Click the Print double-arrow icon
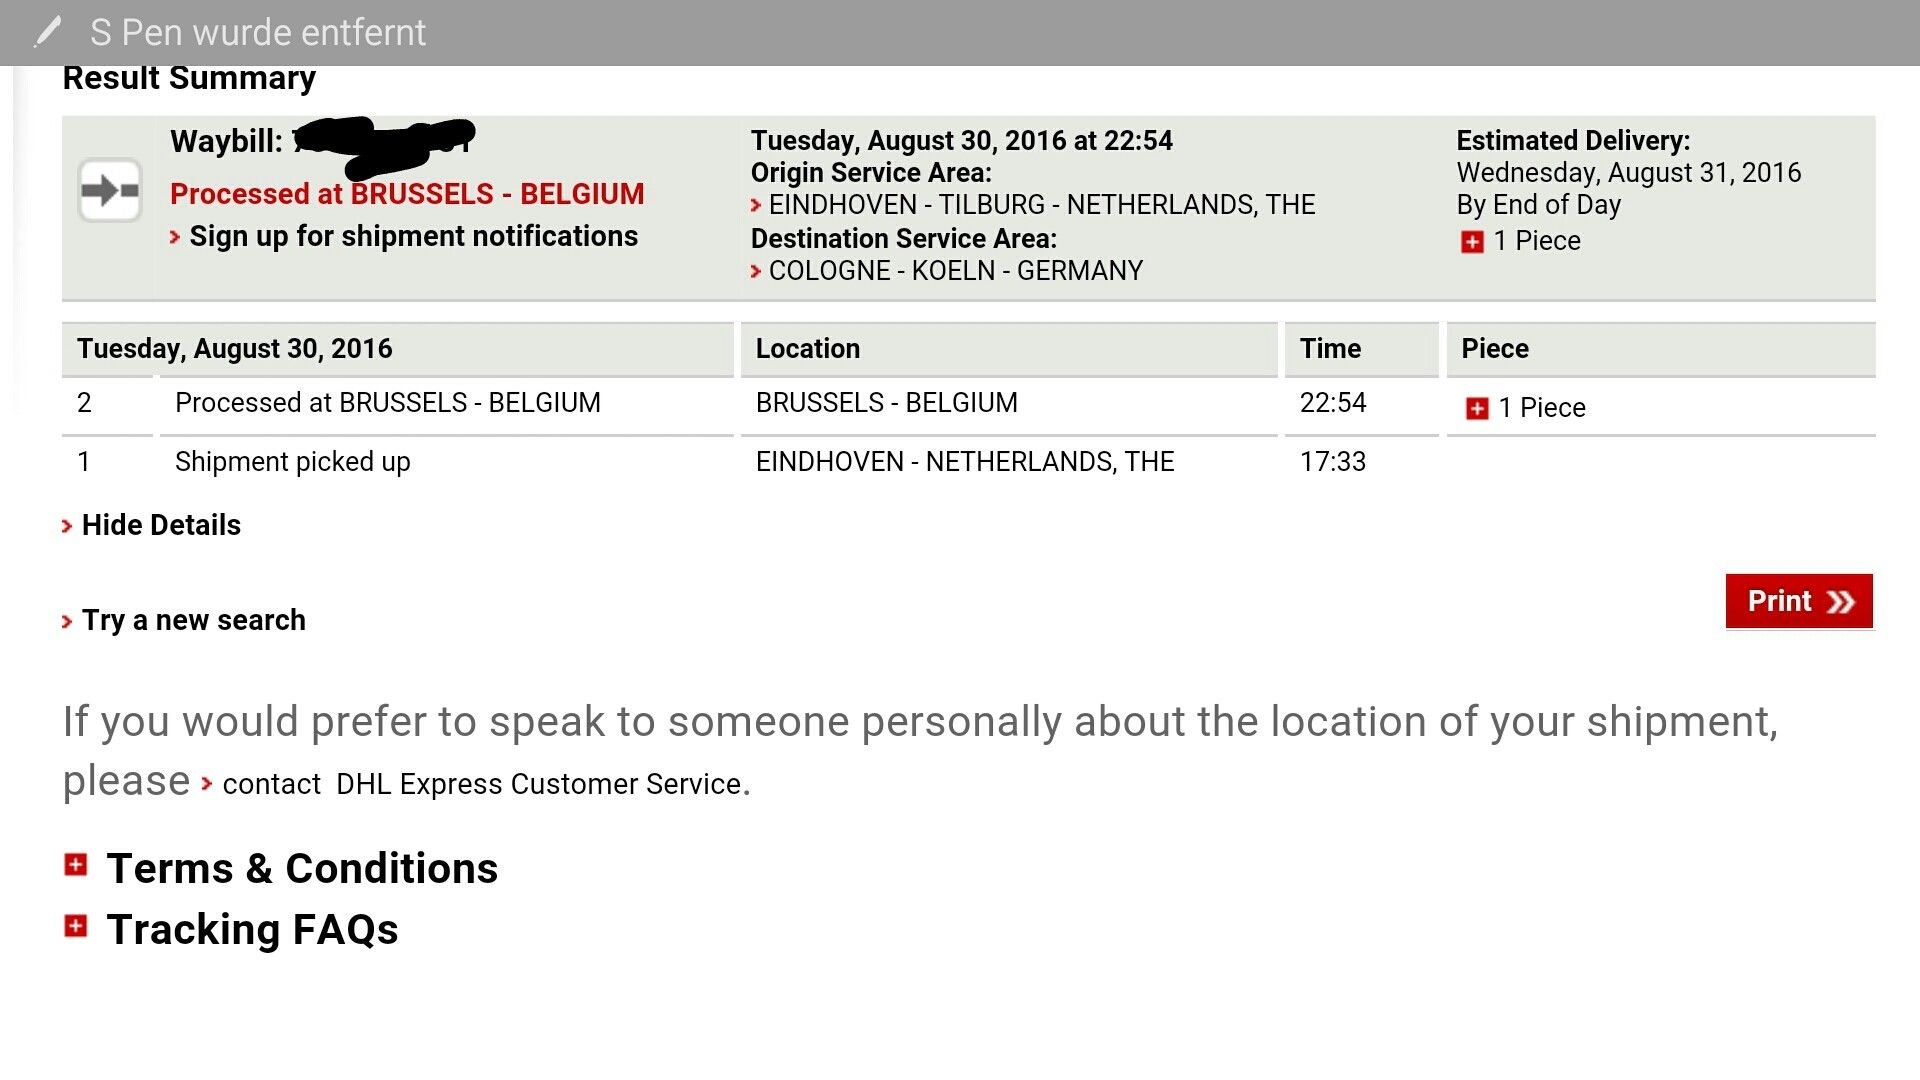This screenshot has width=1920, height=1080. pos(1841,602)
